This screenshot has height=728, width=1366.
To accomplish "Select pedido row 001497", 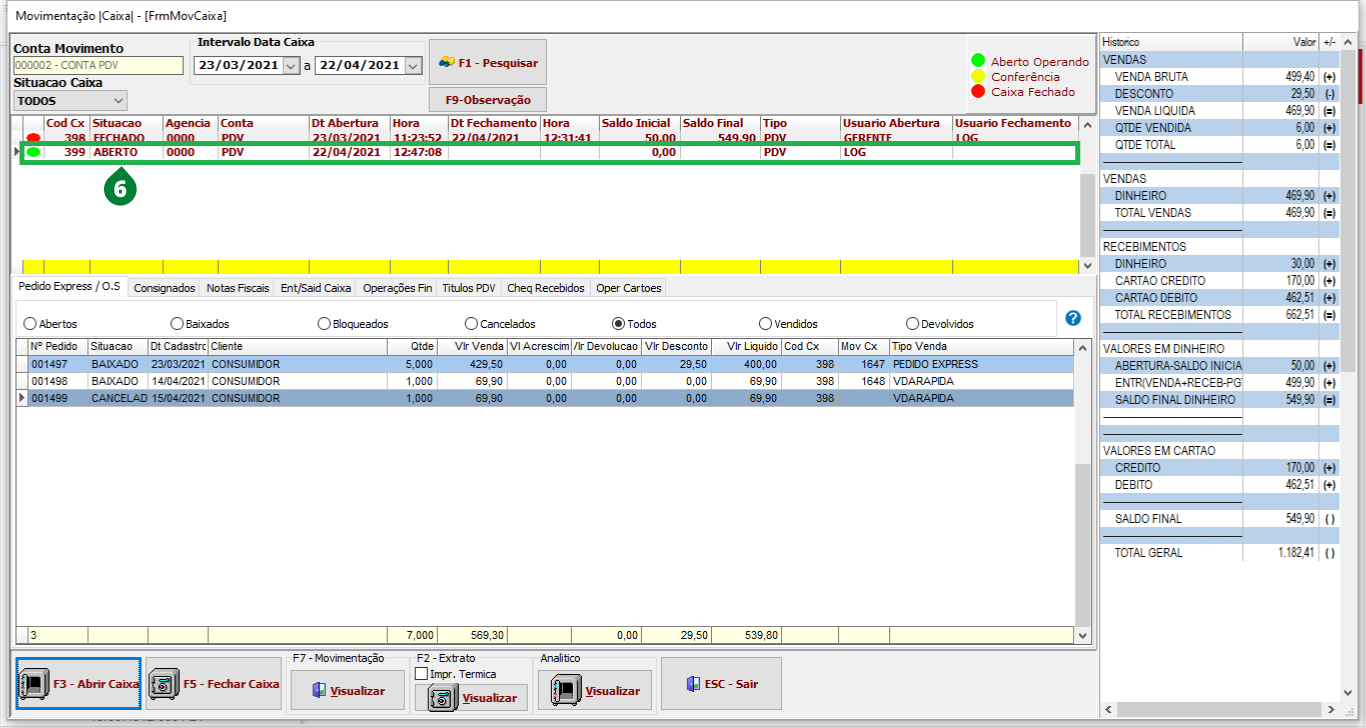I will (544, 364).
